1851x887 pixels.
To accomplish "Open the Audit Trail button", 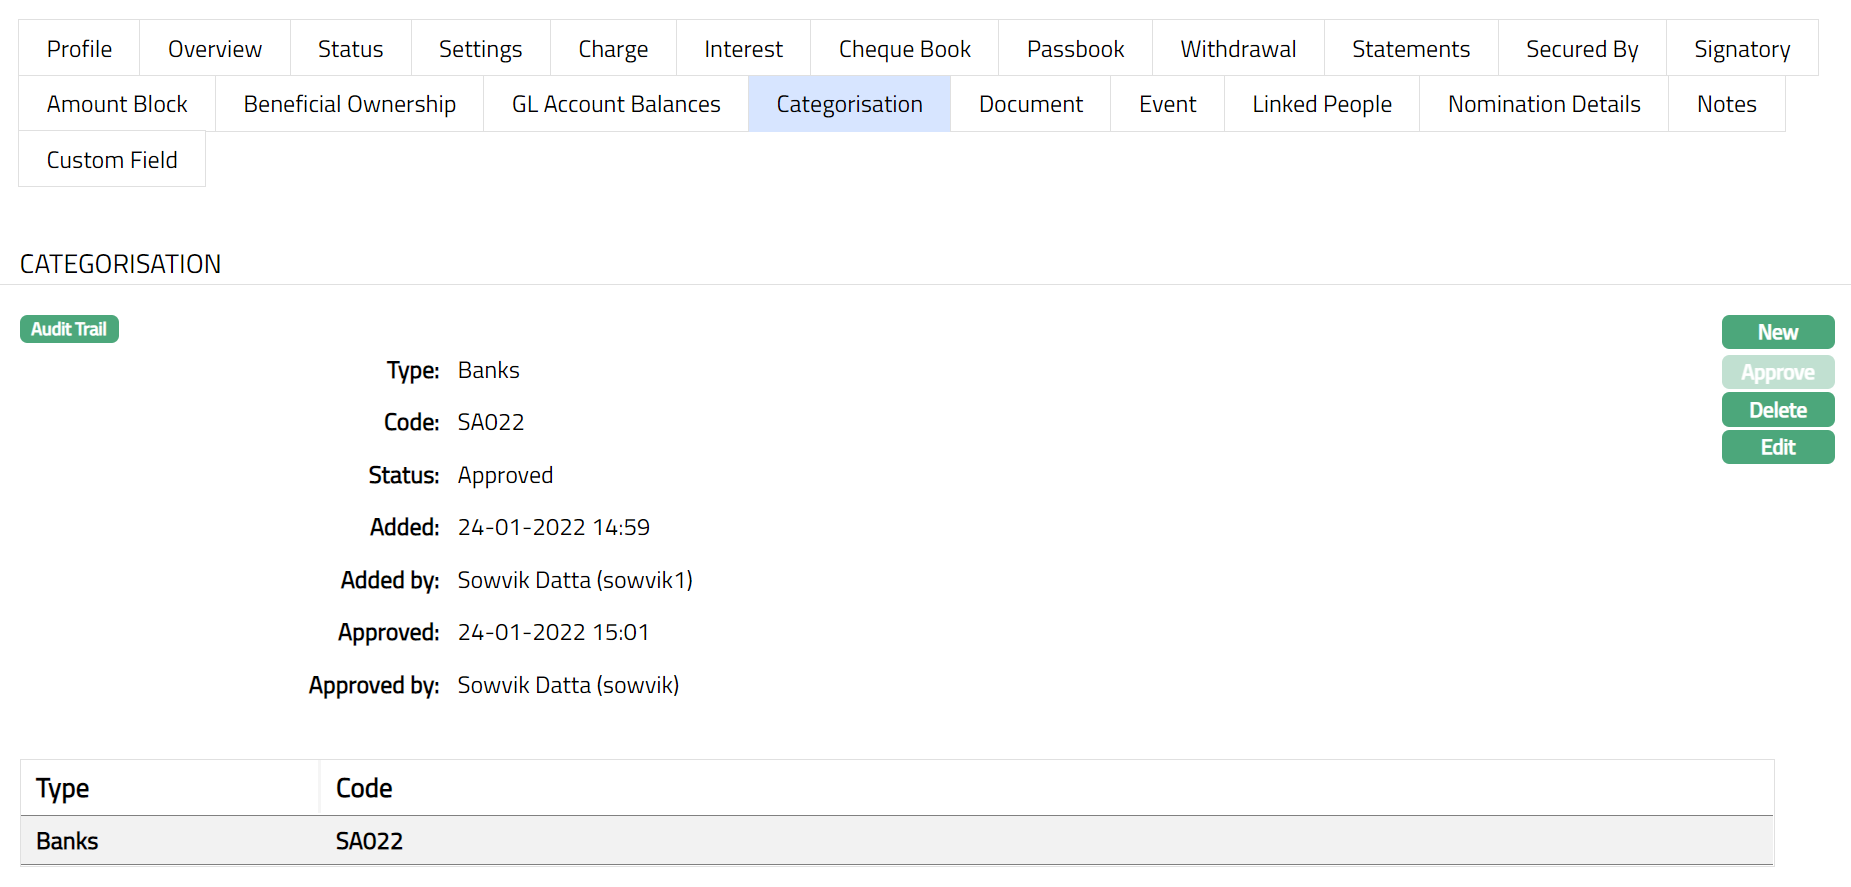I will click(69, 329).
